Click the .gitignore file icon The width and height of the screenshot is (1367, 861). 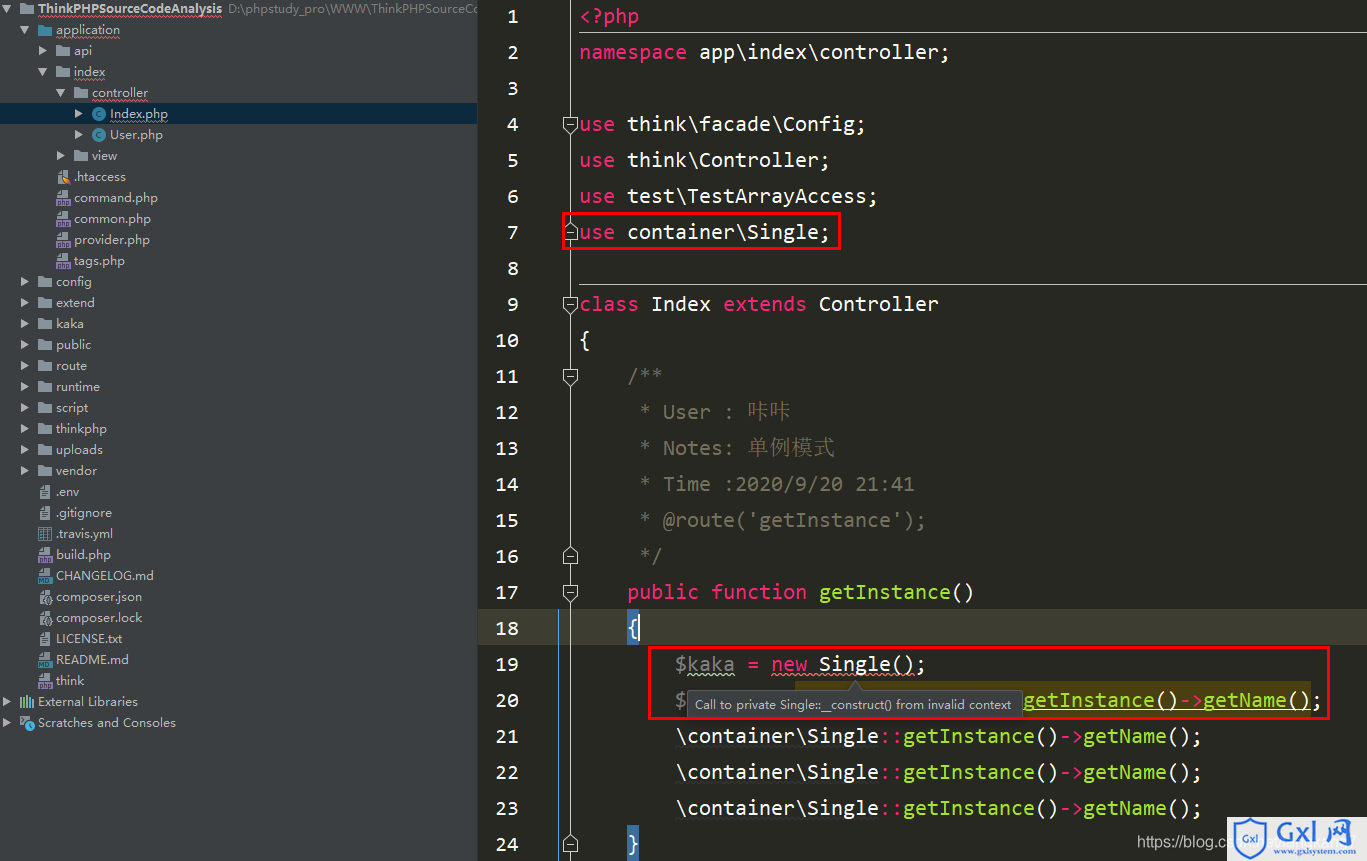point(45,513)
